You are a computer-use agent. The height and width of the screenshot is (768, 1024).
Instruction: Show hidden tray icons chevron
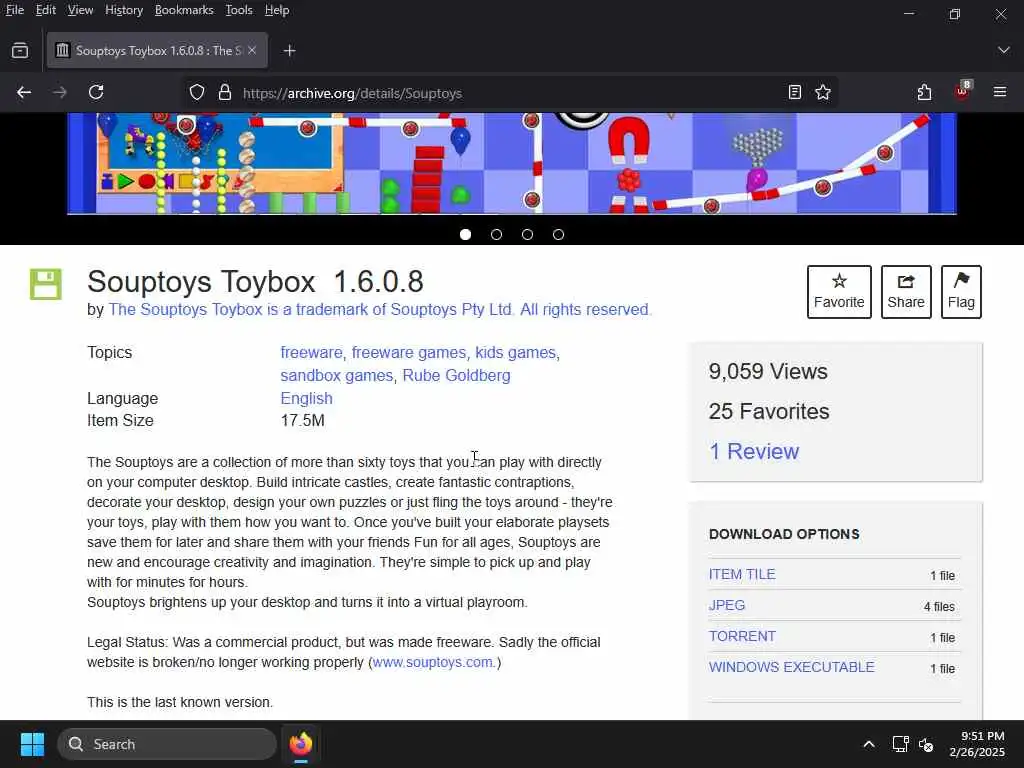tap(869, 744)
